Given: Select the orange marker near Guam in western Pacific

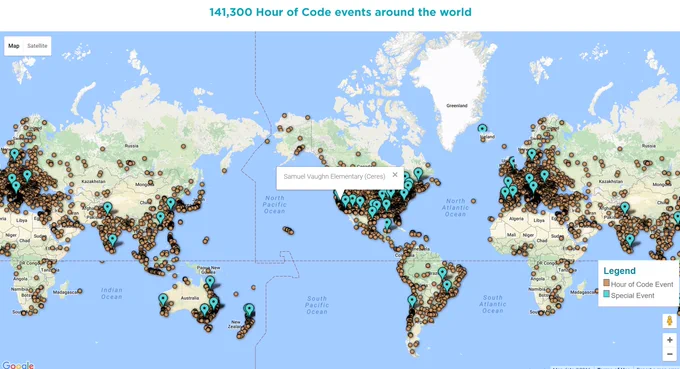Looking at the screenshot, I should [x=206, y=239].
